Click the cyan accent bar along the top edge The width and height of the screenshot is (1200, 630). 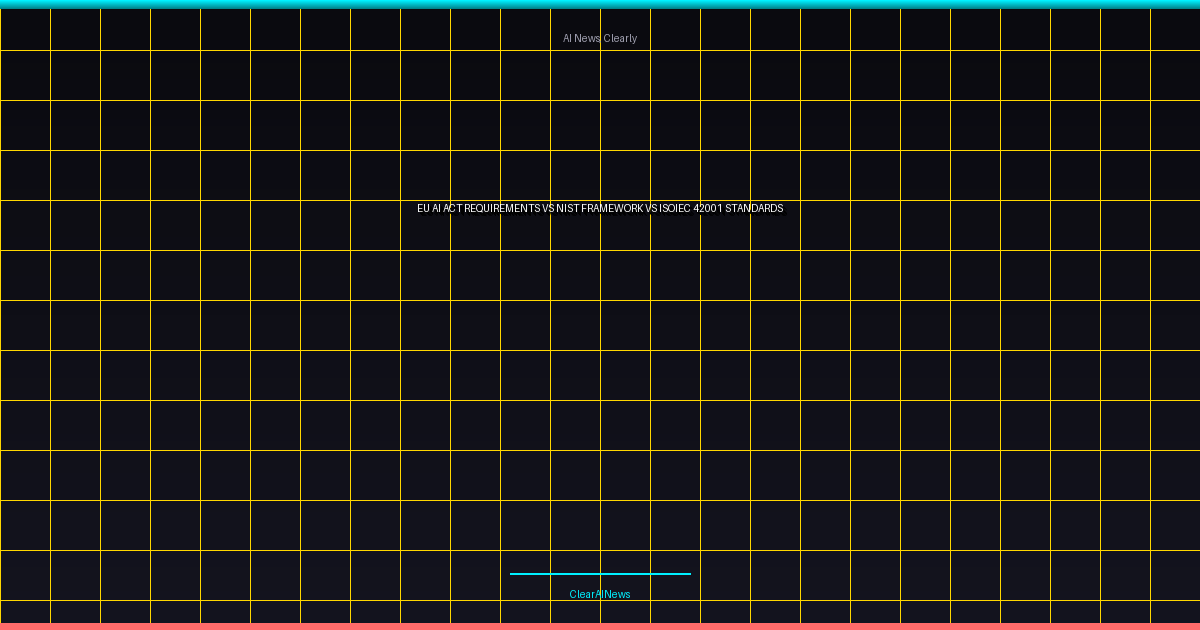point(600,4)
